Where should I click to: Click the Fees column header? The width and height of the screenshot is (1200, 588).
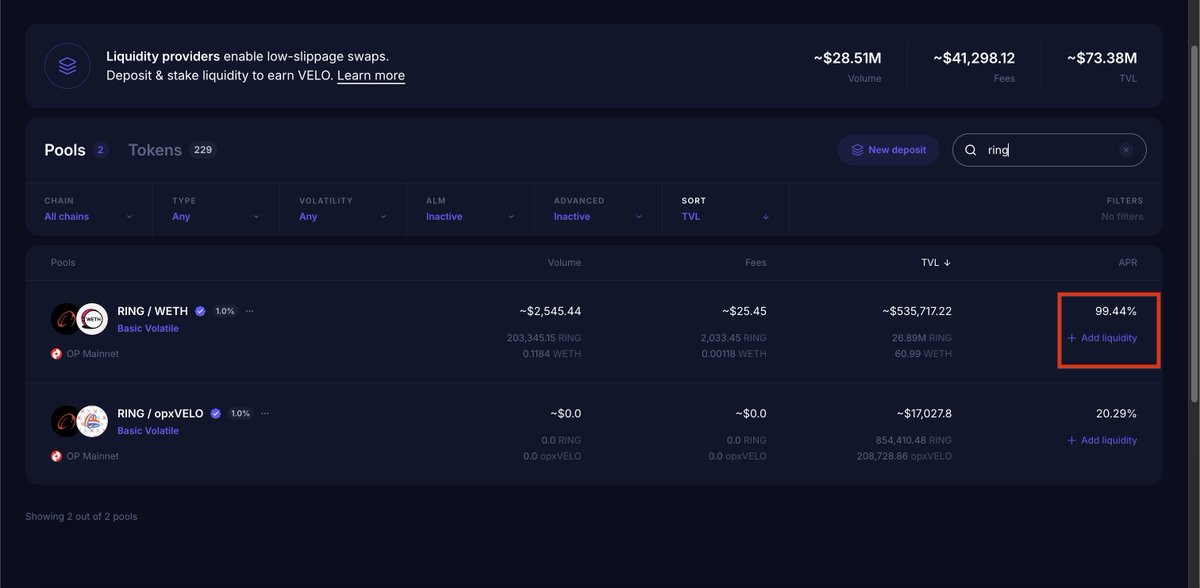[x=756, y=263]
